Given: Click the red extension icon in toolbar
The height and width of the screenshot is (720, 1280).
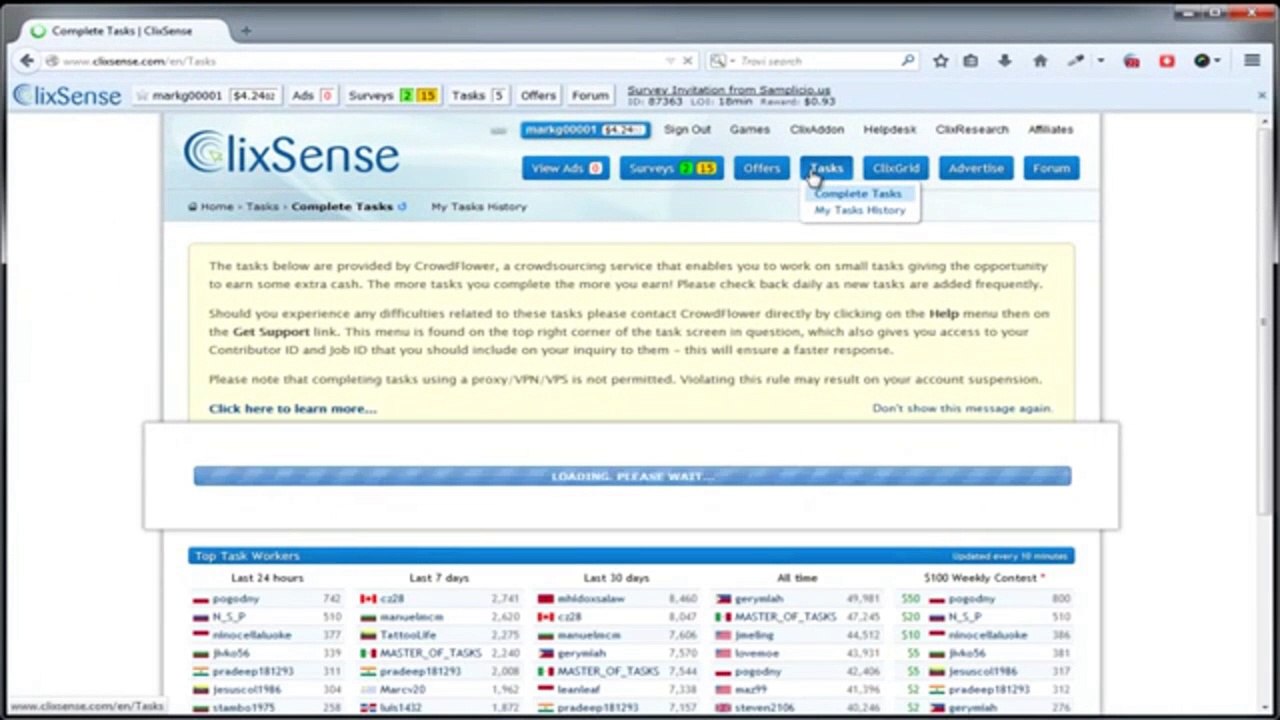Looking at the screenshot, I should (1132, 61).
